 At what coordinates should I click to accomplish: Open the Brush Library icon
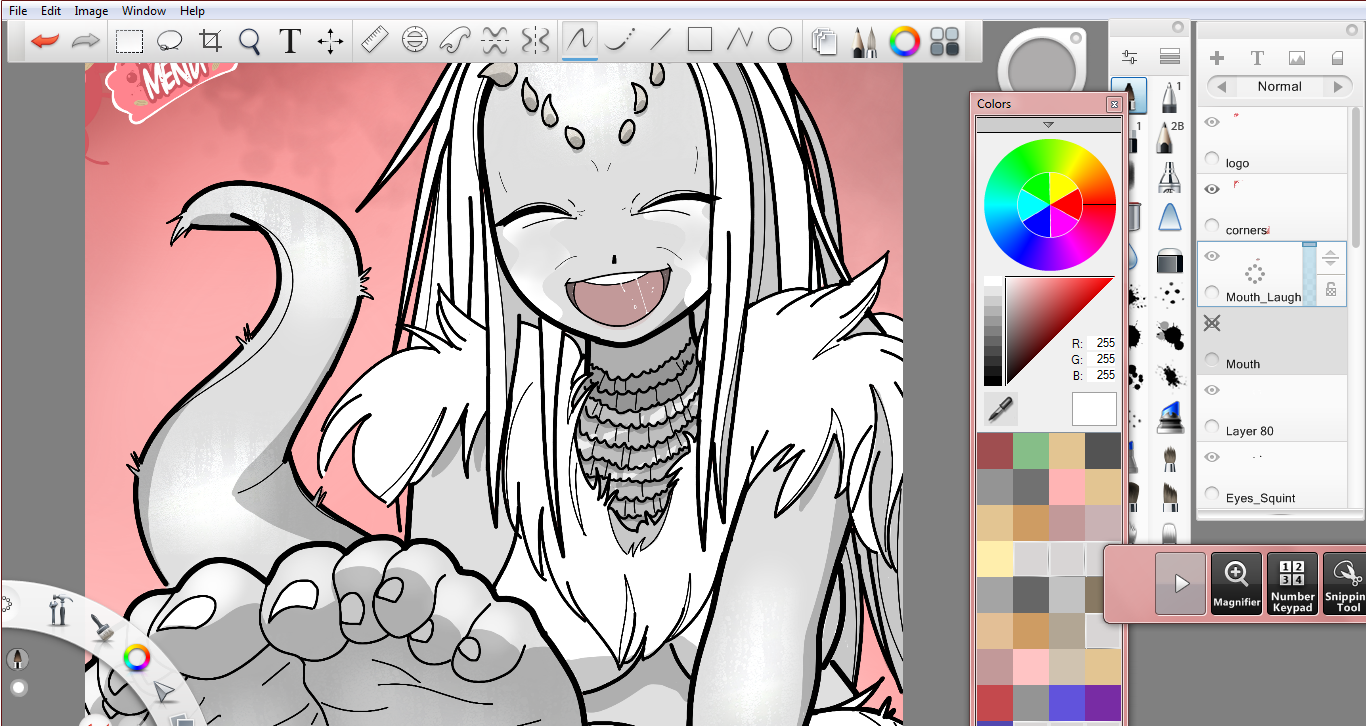point(1169,57)
